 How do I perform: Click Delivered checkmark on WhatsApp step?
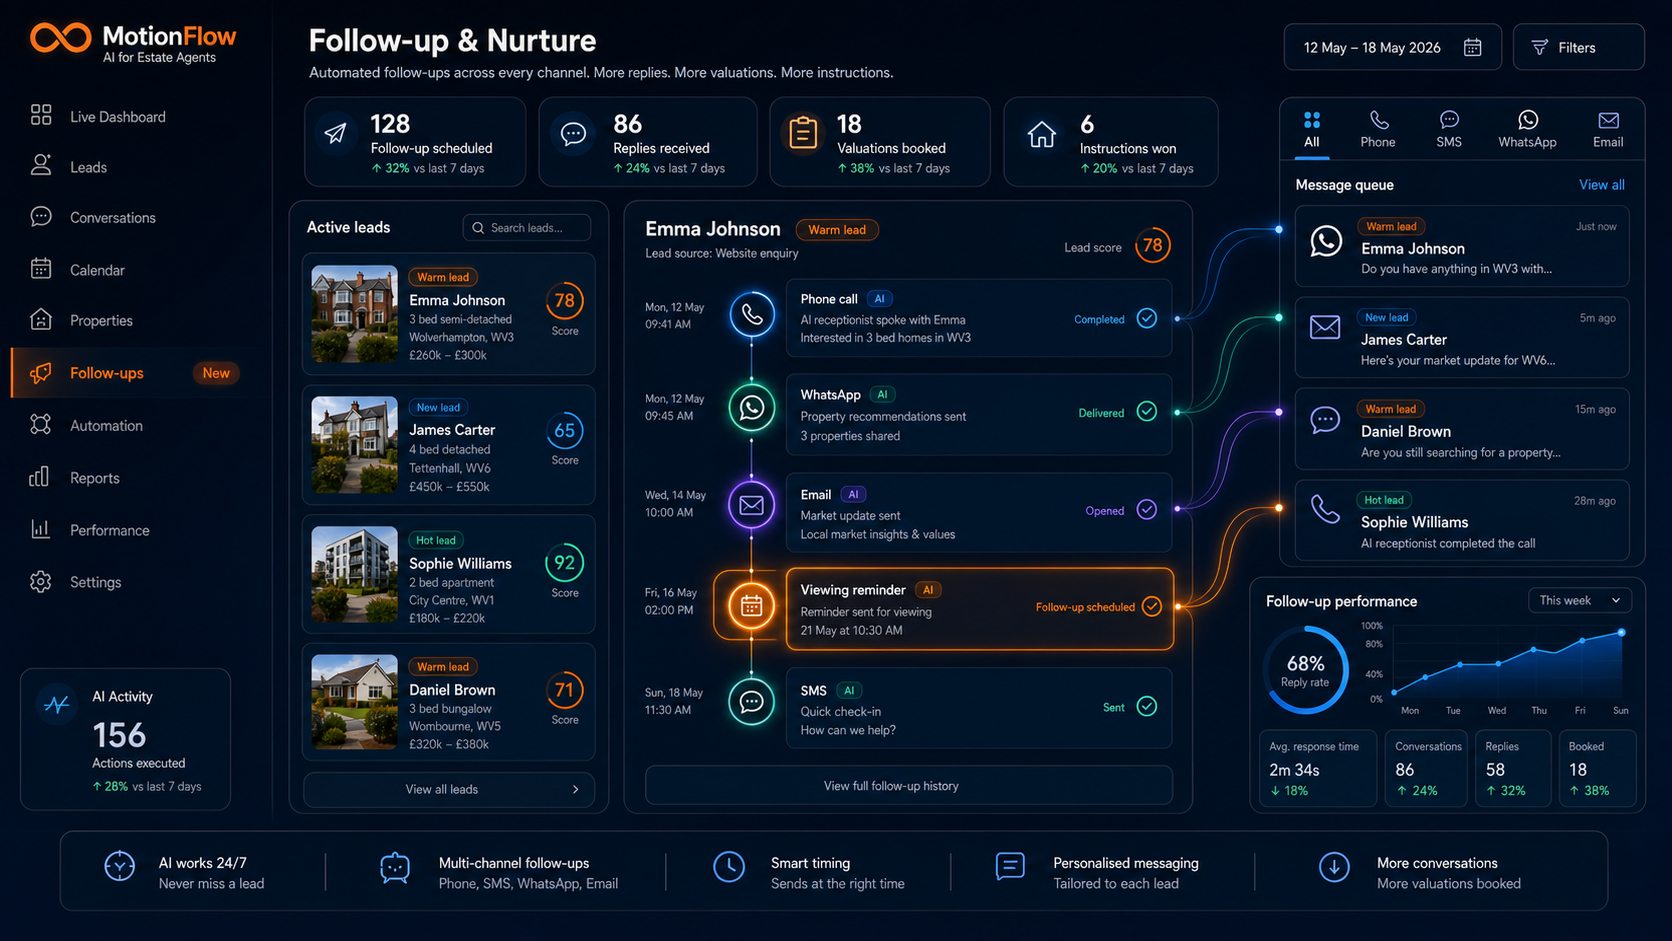click(1147, 411)
